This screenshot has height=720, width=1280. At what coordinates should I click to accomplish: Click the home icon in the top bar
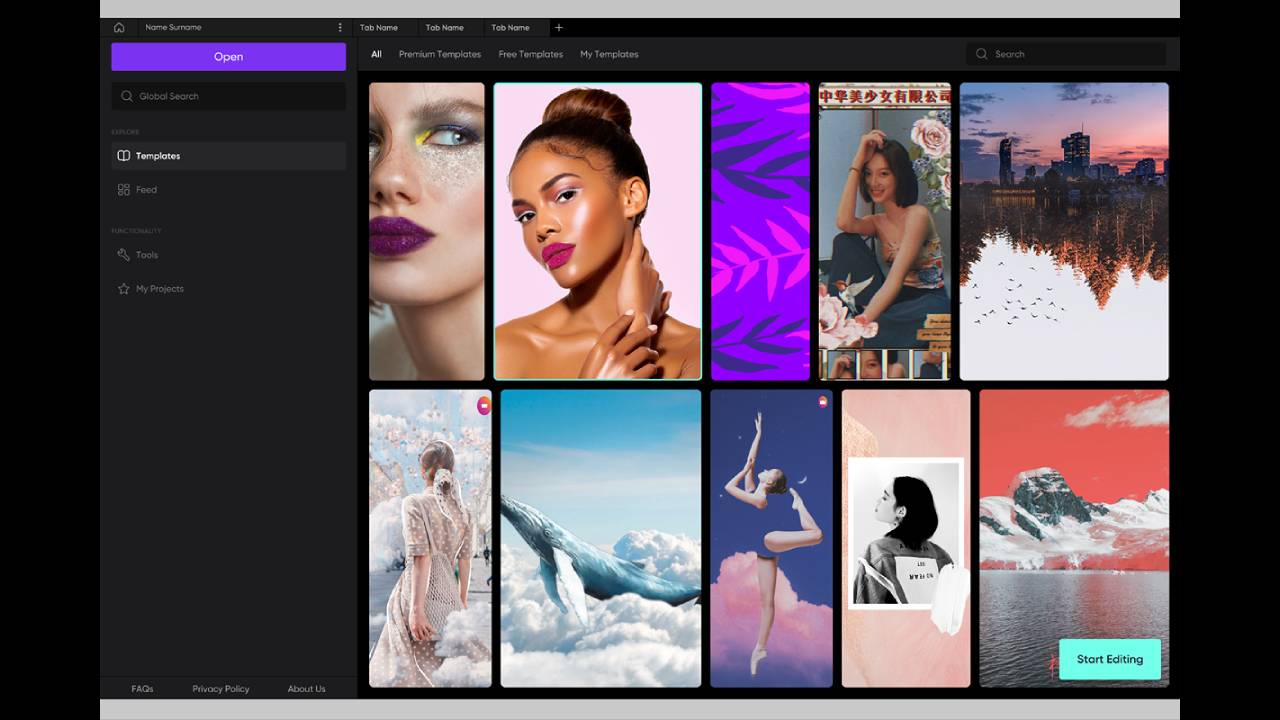(x=119, y=28)
